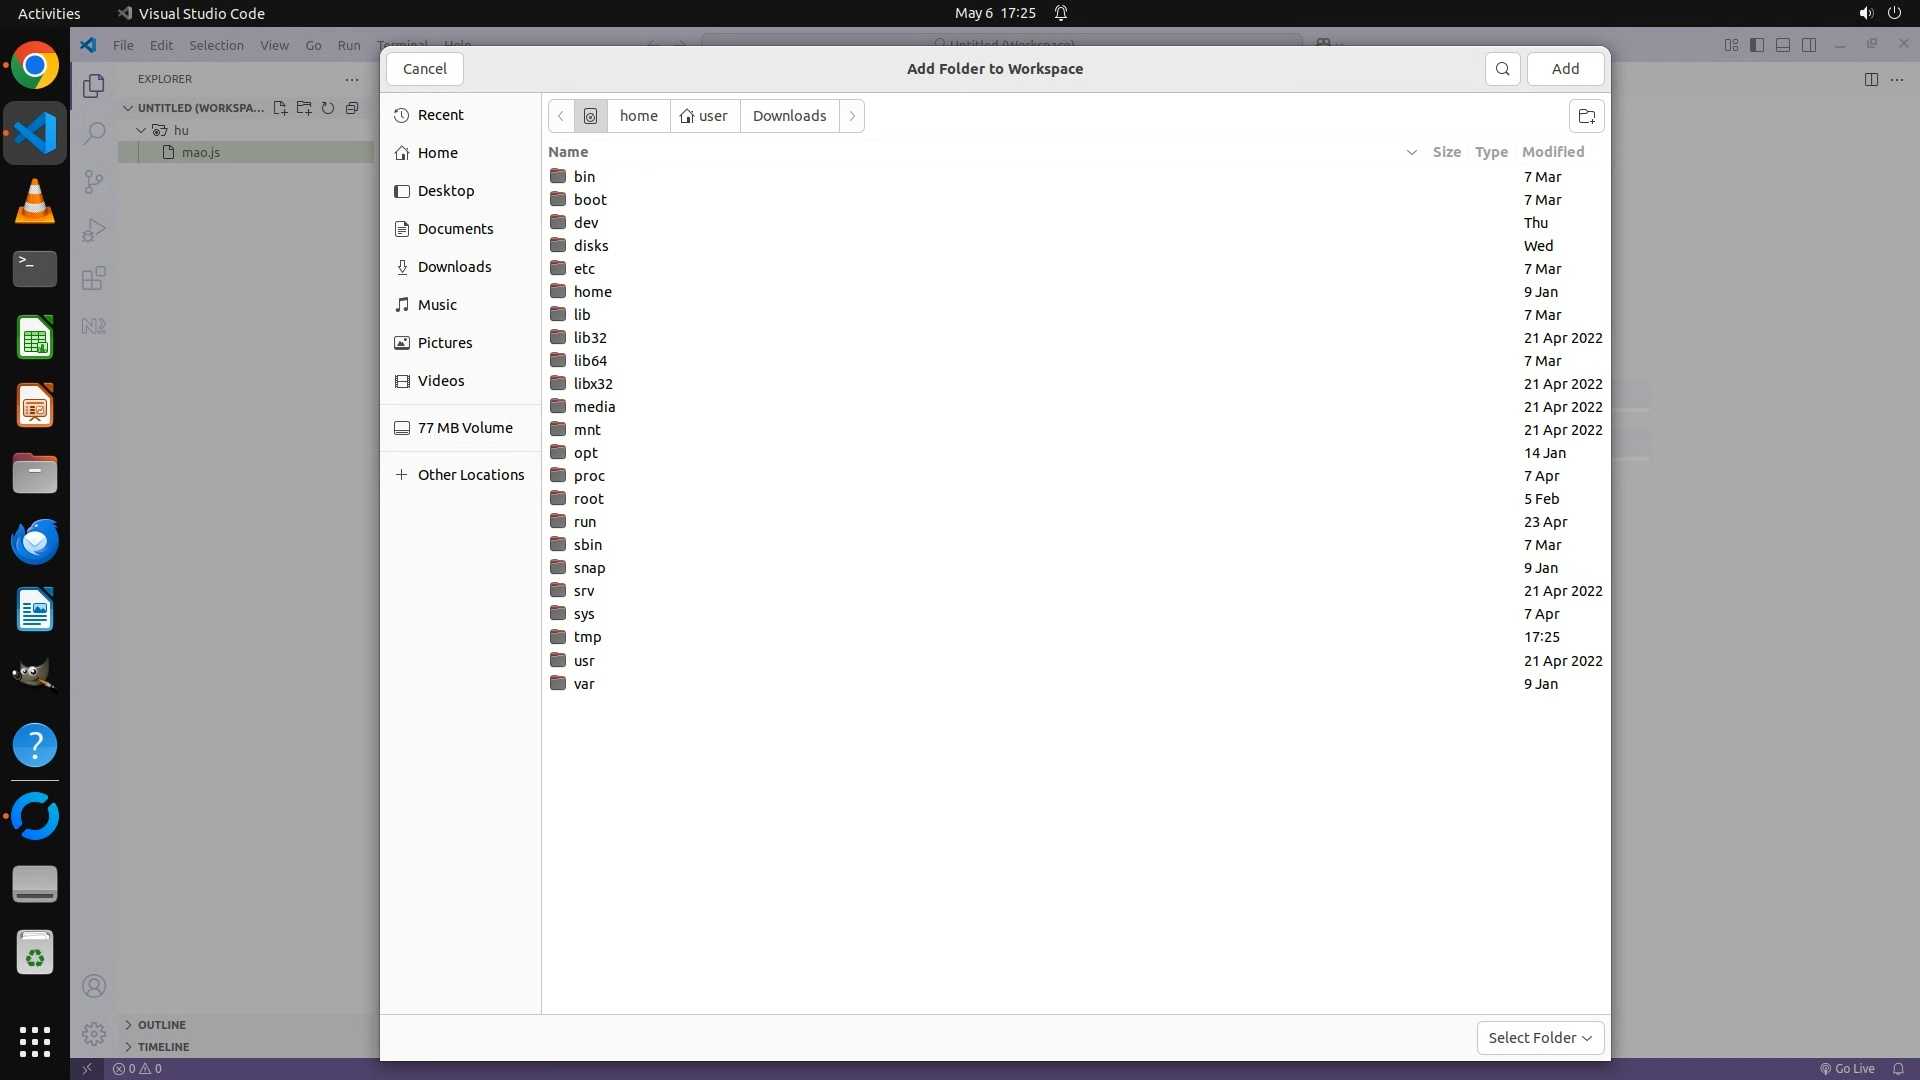Expand the OUTLINE section
This screenshot has height=1080, width=1920.
coord(162,1025)
